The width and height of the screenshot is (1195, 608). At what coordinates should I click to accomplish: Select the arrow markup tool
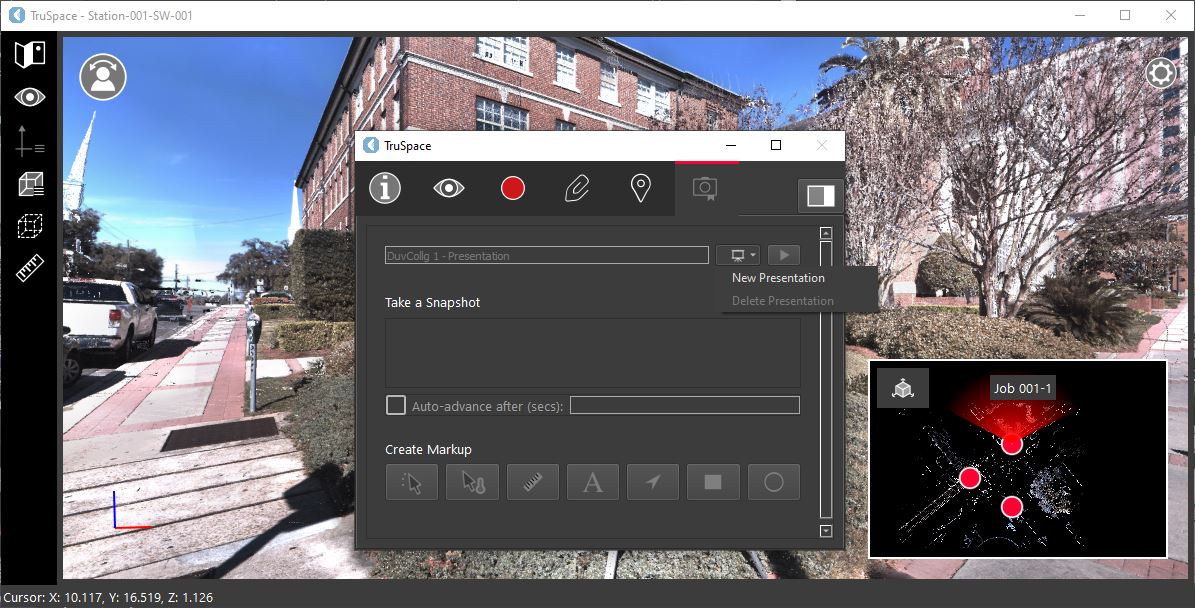(653, 482)
